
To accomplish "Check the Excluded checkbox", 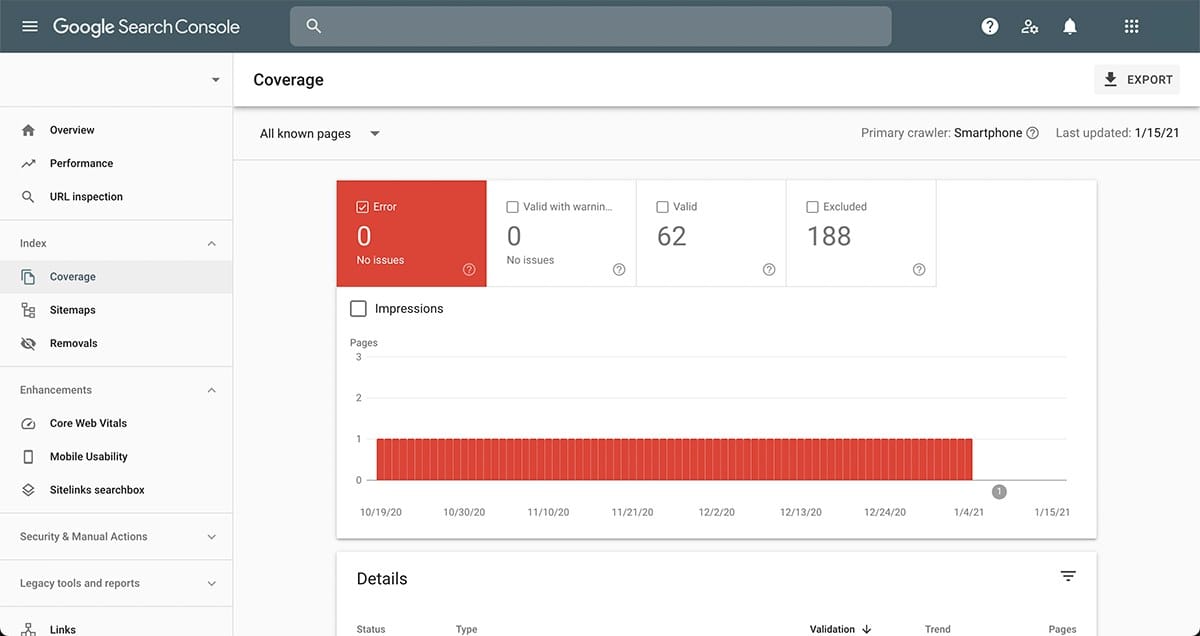I will pos(813,207).
